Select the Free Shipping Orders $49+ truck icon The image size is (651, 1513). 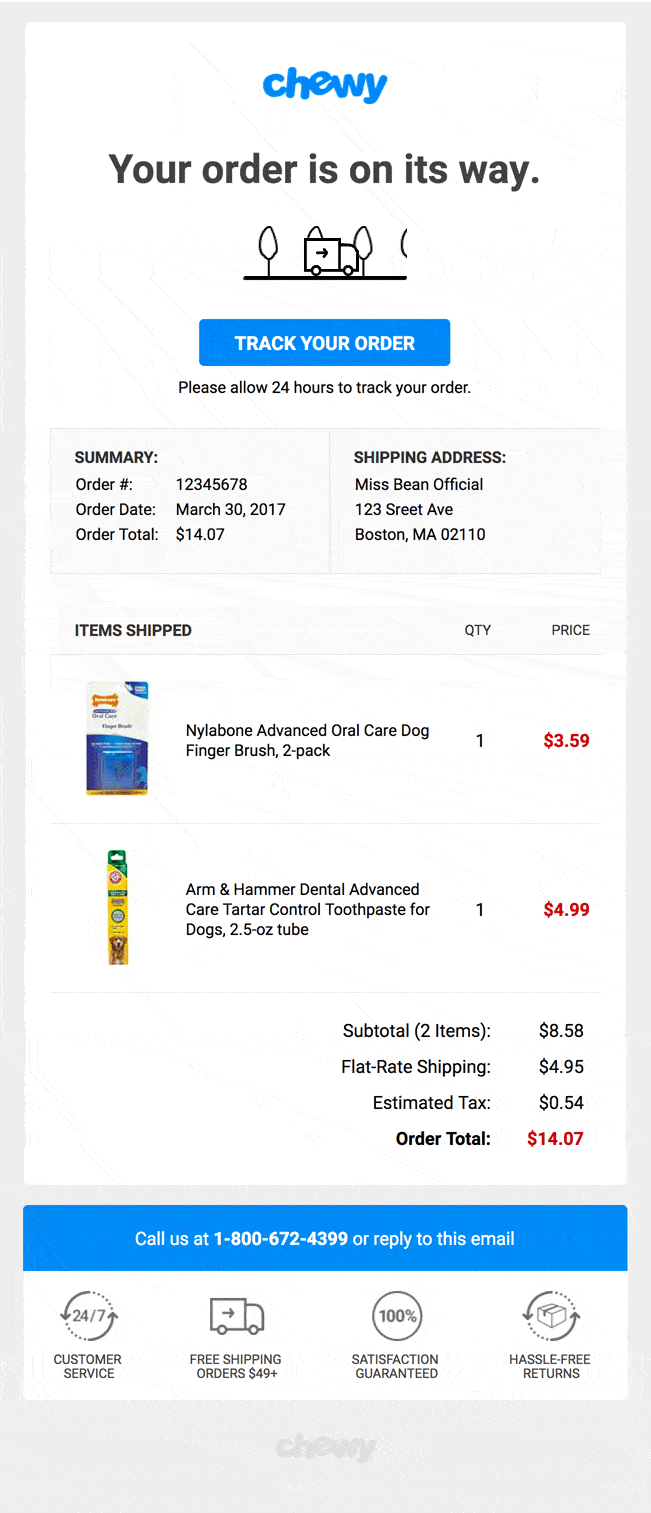coord(237,1315)
